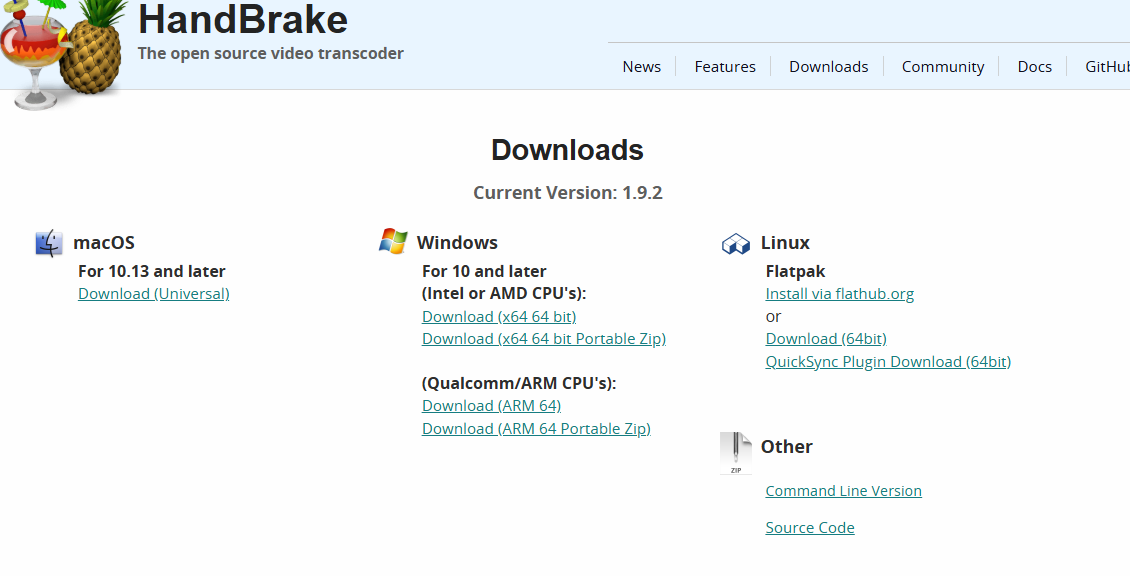Click the 'Linux' section heading
Viewport: 1130px width, 576px height.
pyautogui.click(x=786, y=243)
